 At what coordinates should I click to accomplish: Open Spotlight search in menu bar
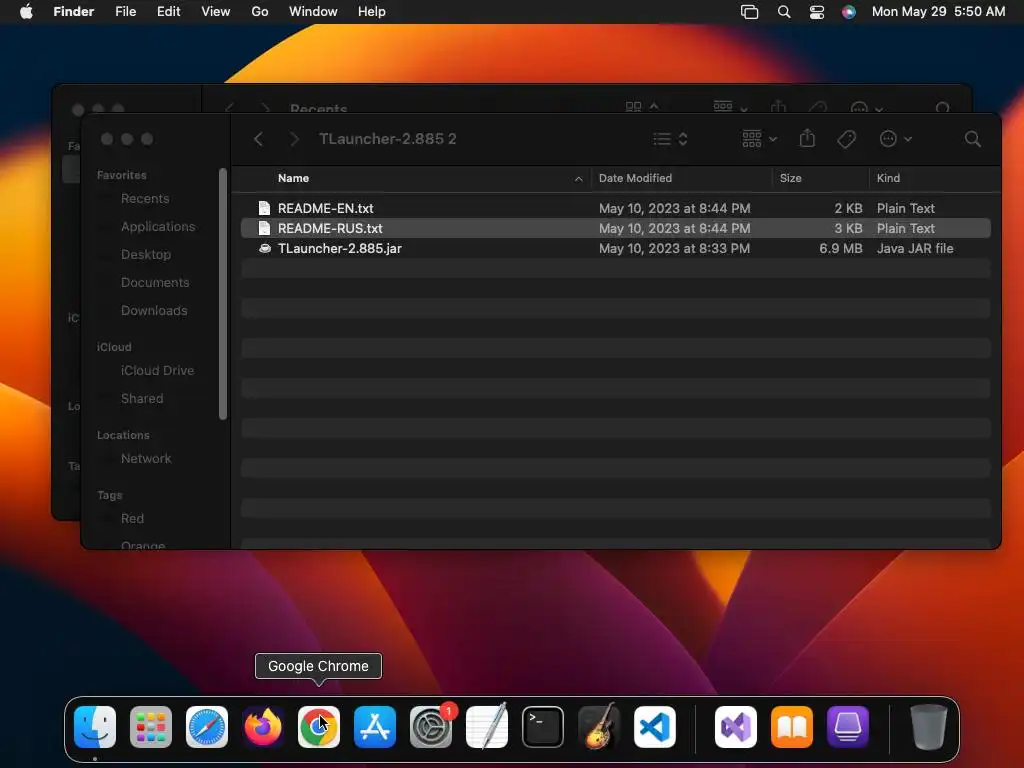(x=784, y=12)
